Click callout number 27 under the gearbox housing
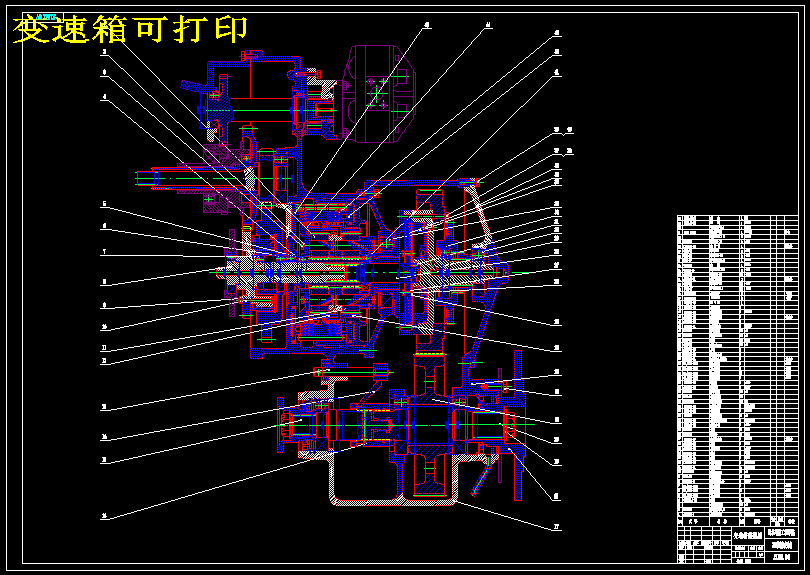 coord(556,527)
